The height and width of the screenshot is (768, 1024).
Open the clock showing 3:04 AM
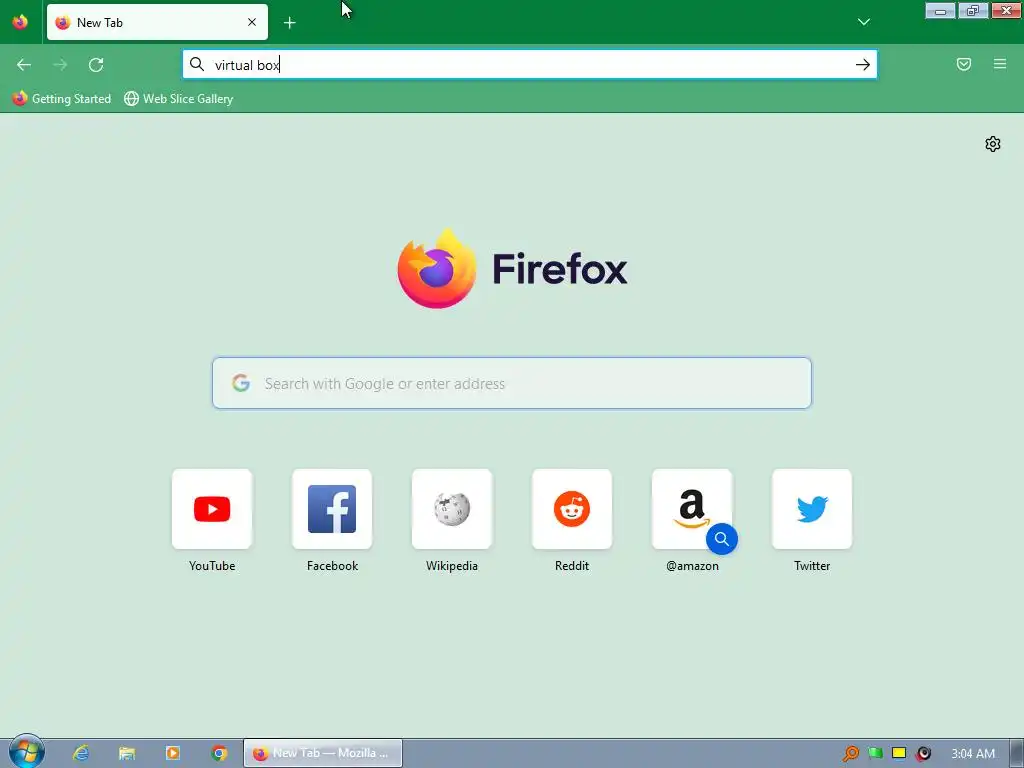[x=972, y=754]
